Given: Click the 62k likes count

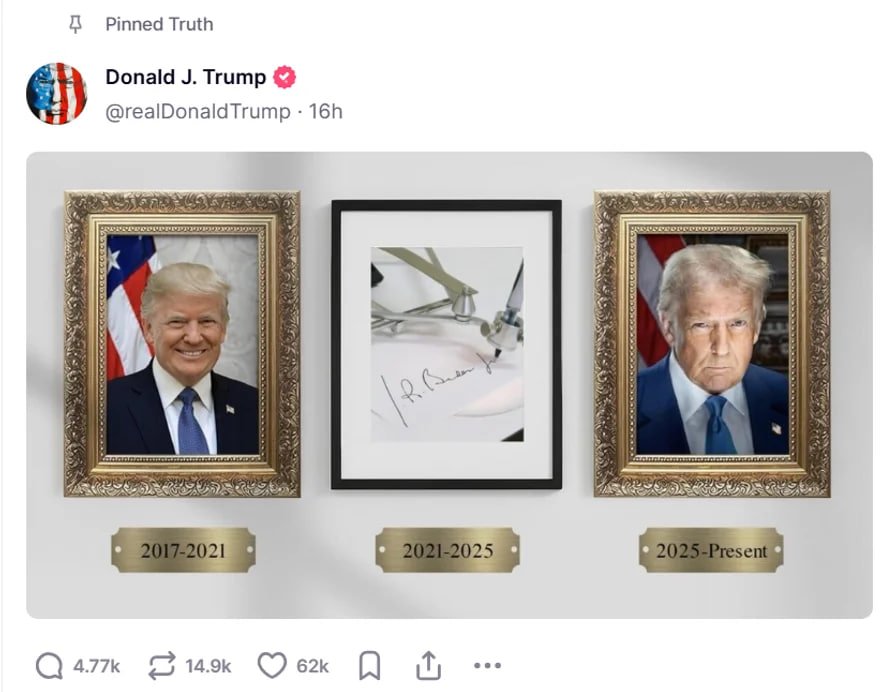Looking at the screenshot, I should click(313, 666).
